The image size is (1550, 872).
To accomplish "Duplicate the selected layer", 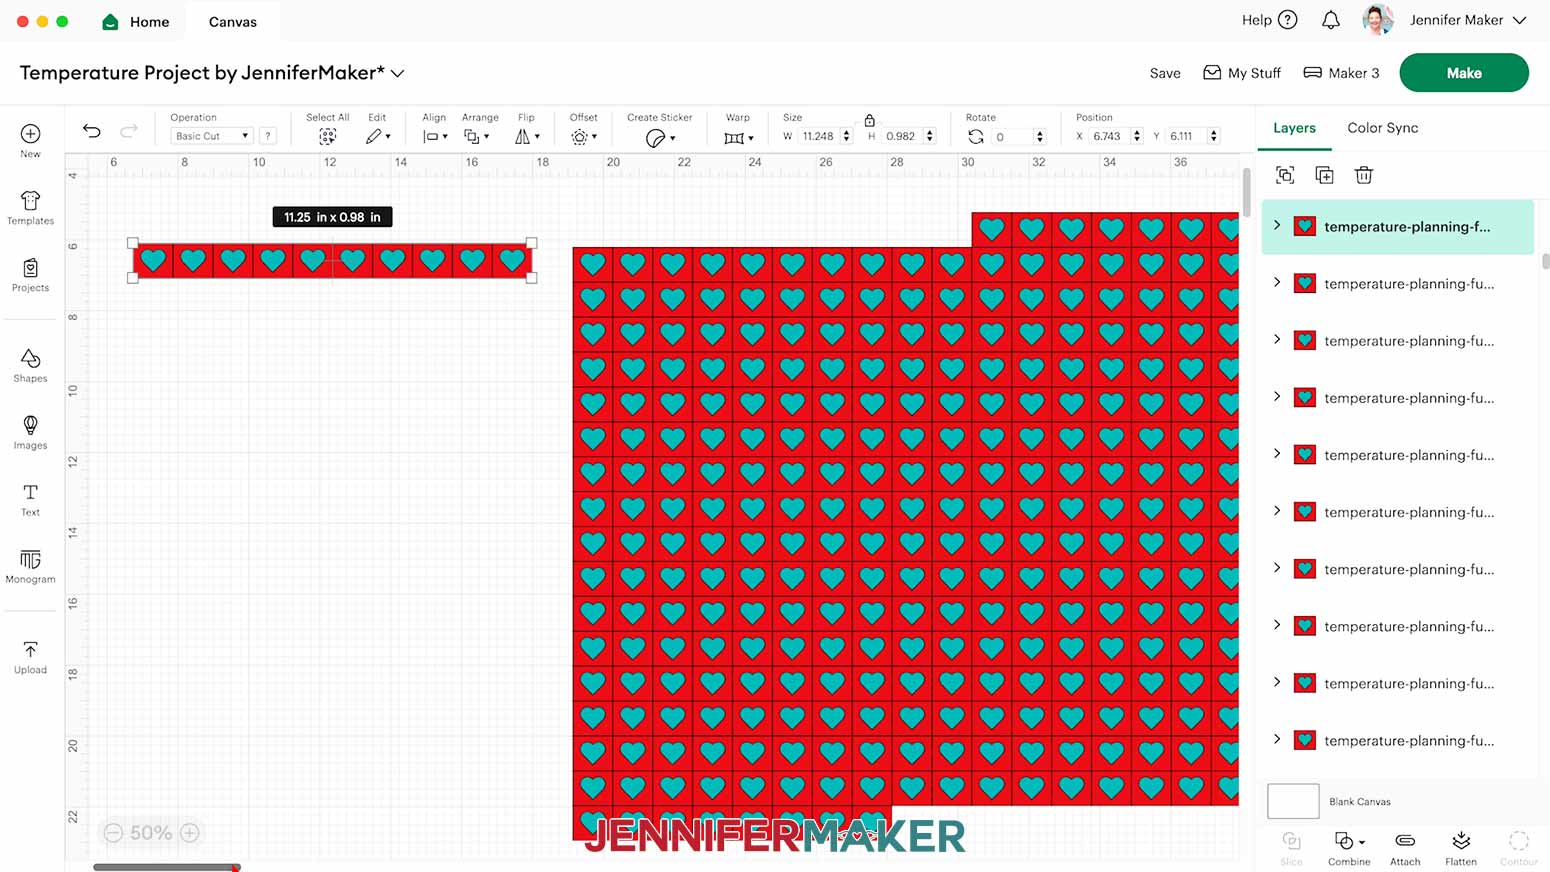I will pyautogui.click(x=1324, y=175).
